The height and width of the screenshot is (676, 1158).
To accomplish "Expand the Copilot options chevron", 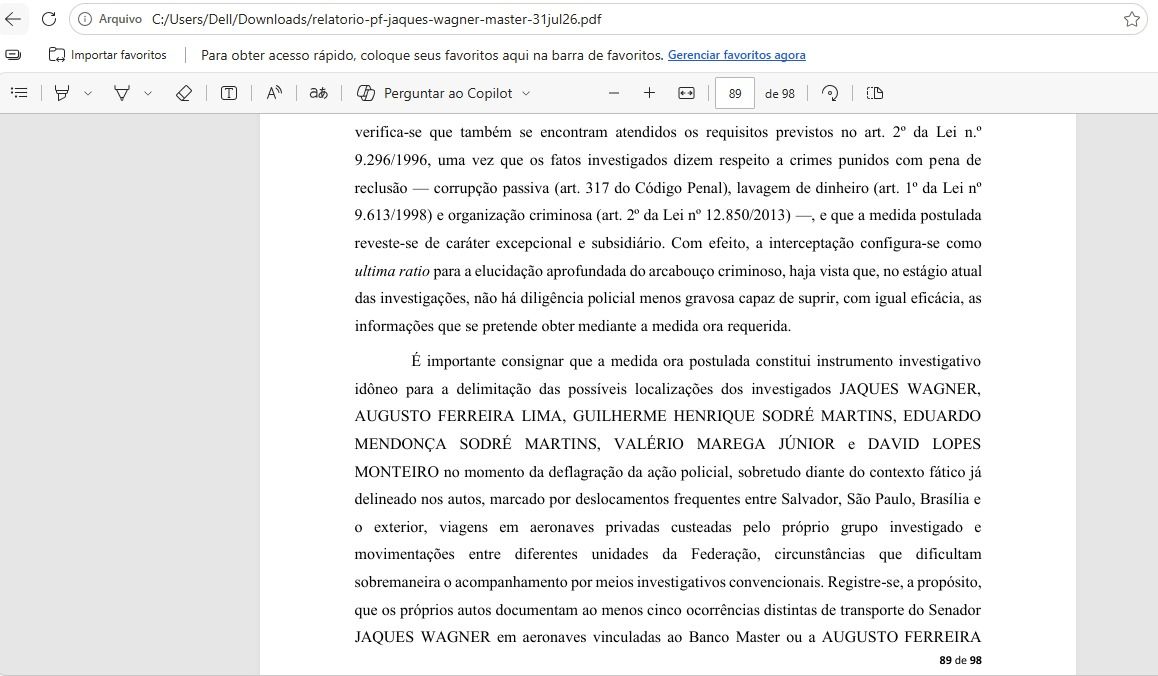I will [526, 93].
